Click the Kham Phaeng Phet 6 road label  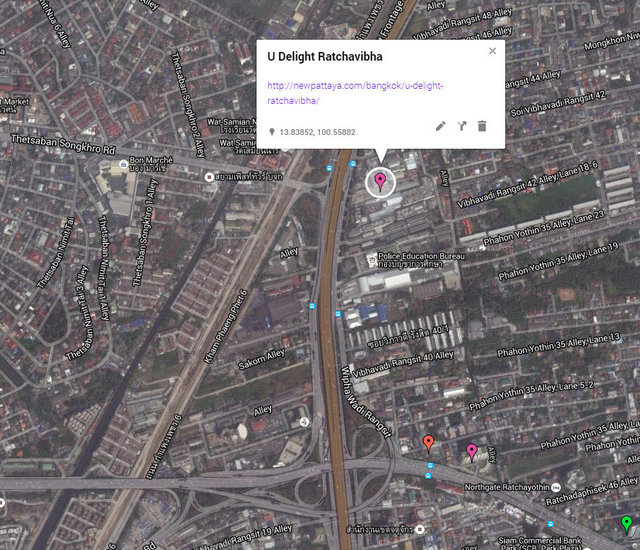pyautogui.click(x=226, y=326)
